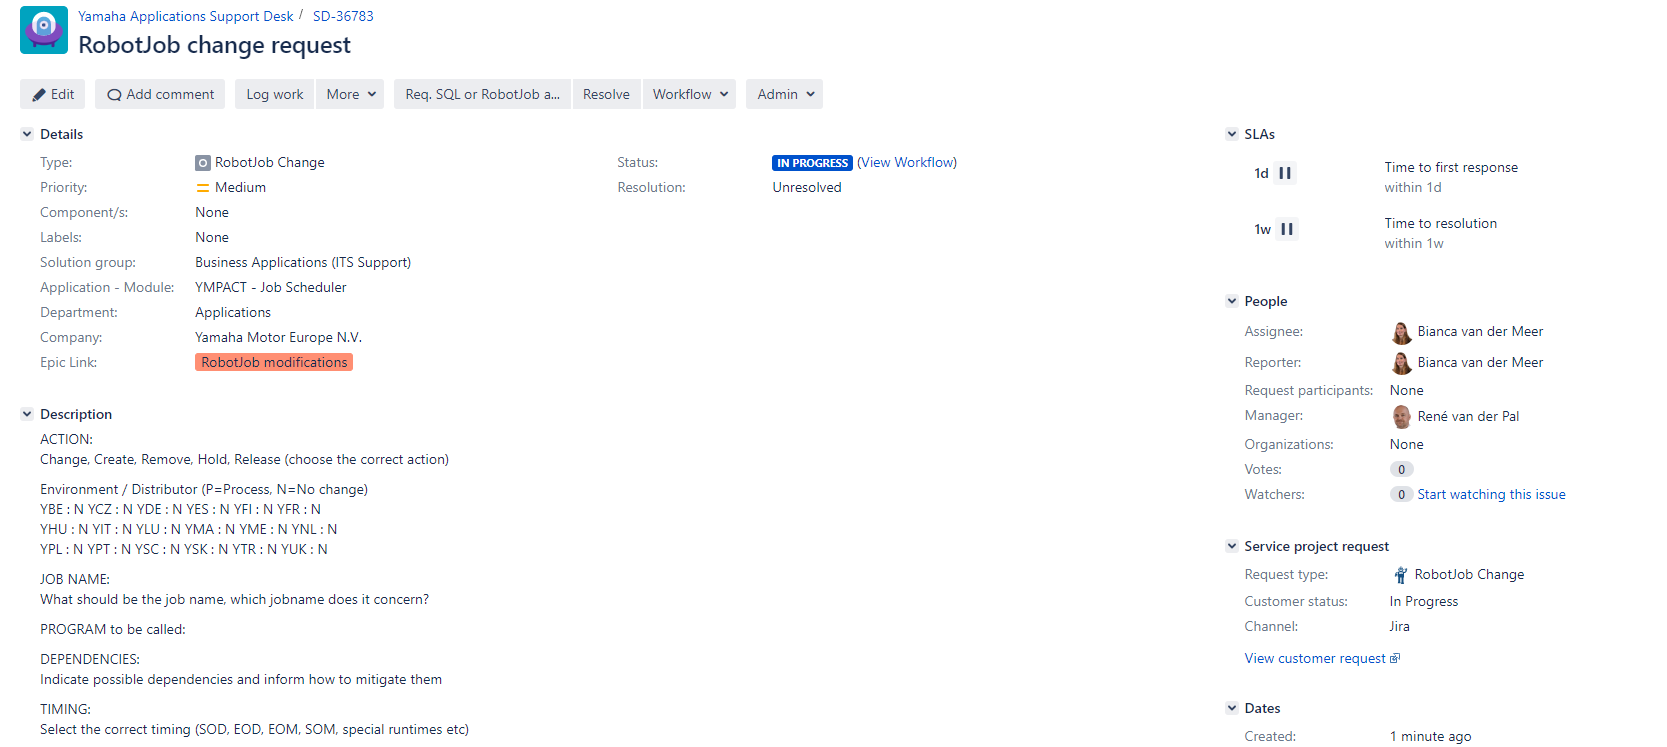Screen dimensions: 1667x747
Task: Click the pause icon beside 1d SLA
Action: pyautogui.click(x=1285, y=173)
